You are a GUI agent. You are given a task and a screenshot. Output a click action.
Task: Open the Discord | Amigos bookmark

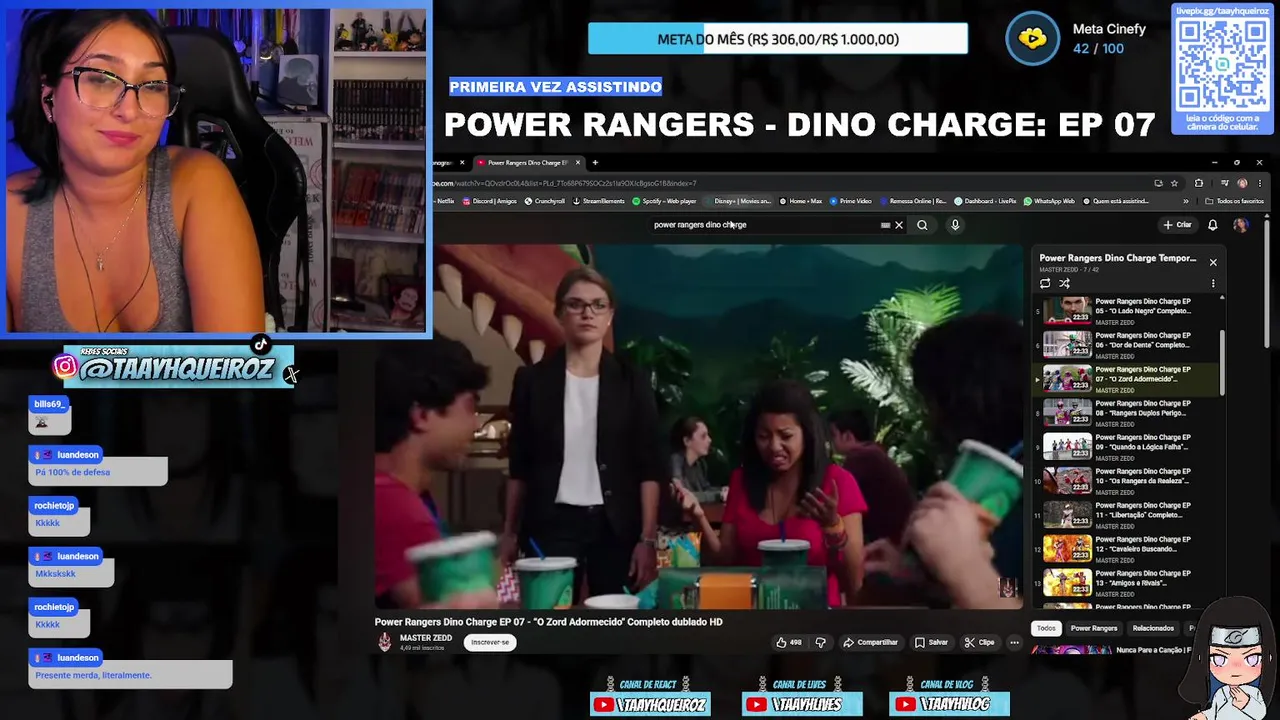[490, 201]
